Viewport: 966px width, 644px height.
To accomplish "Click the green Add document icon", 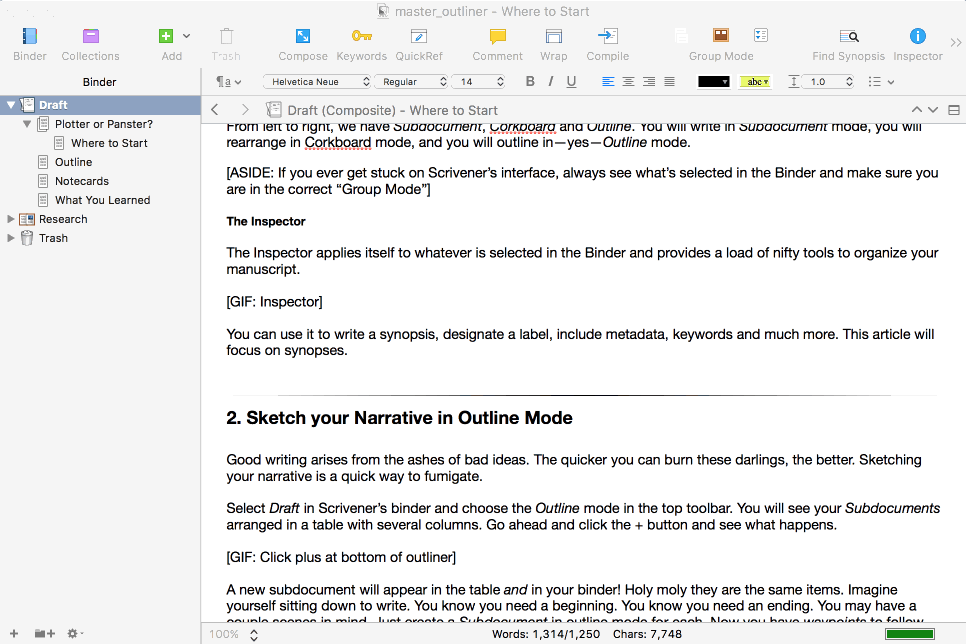I will click(x=166, y=36).
